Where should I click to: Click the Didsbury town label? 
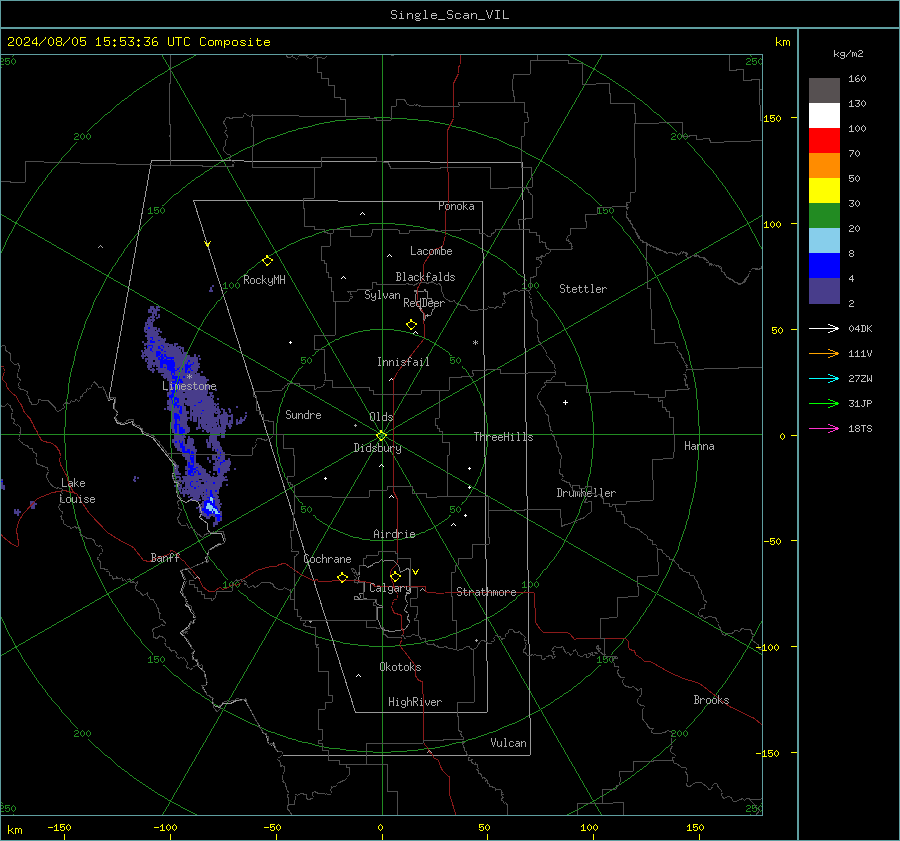pos(377,448)
